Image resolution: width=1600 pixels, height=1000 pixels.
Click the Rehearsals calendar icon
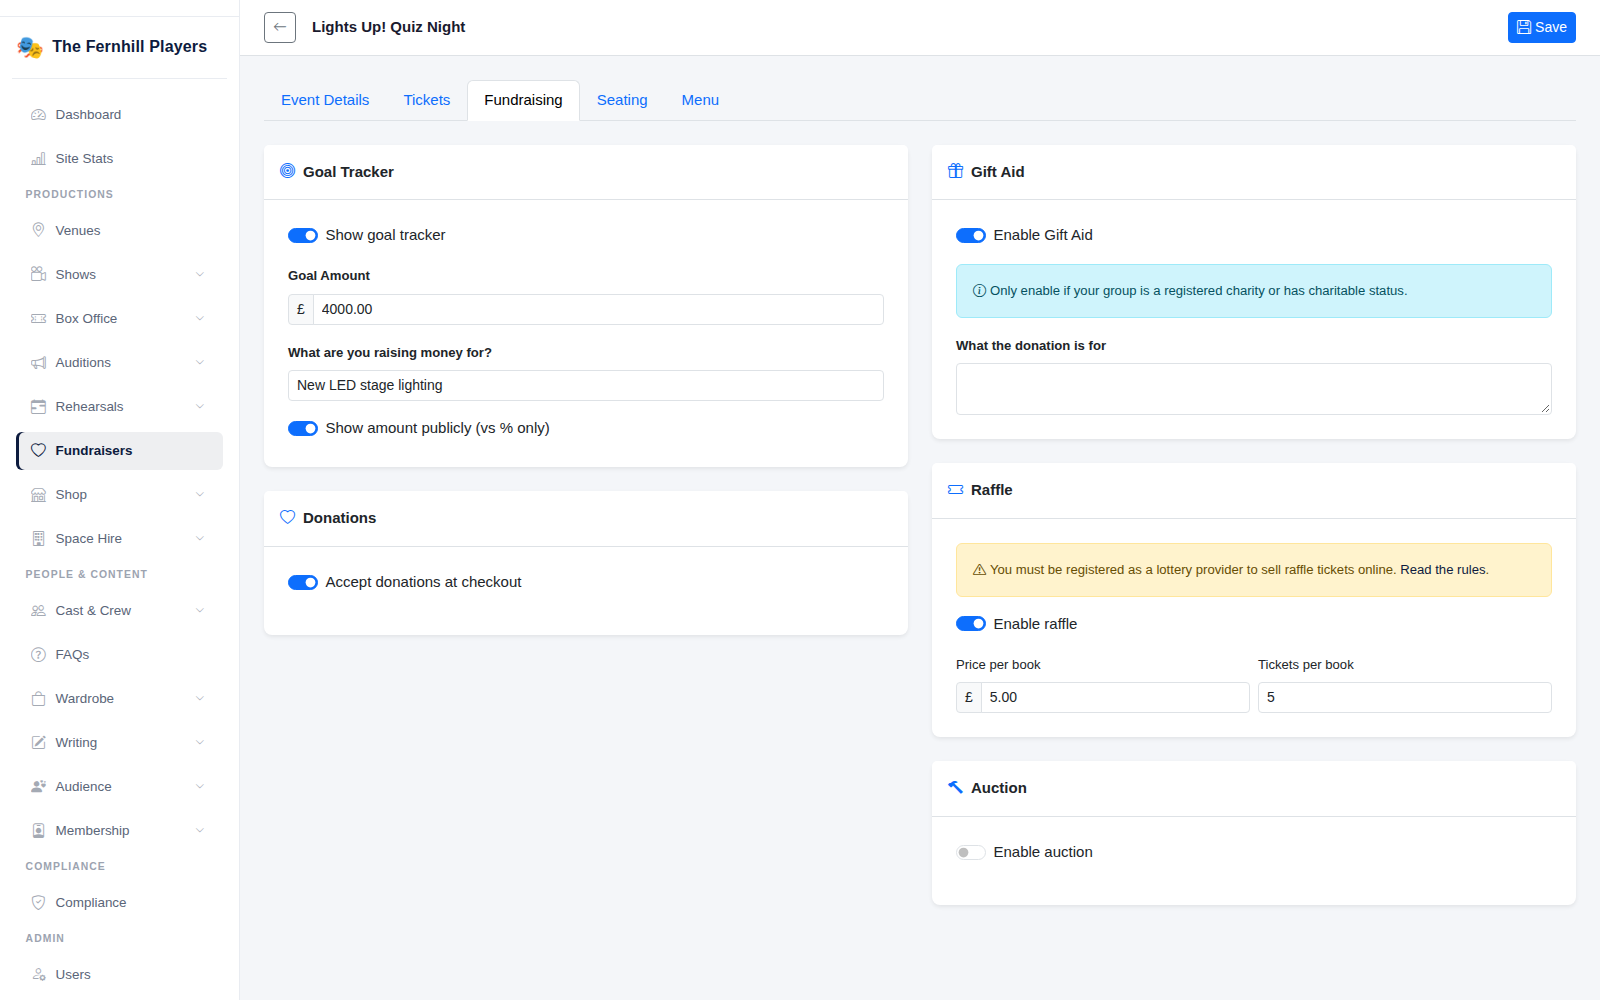38,406
